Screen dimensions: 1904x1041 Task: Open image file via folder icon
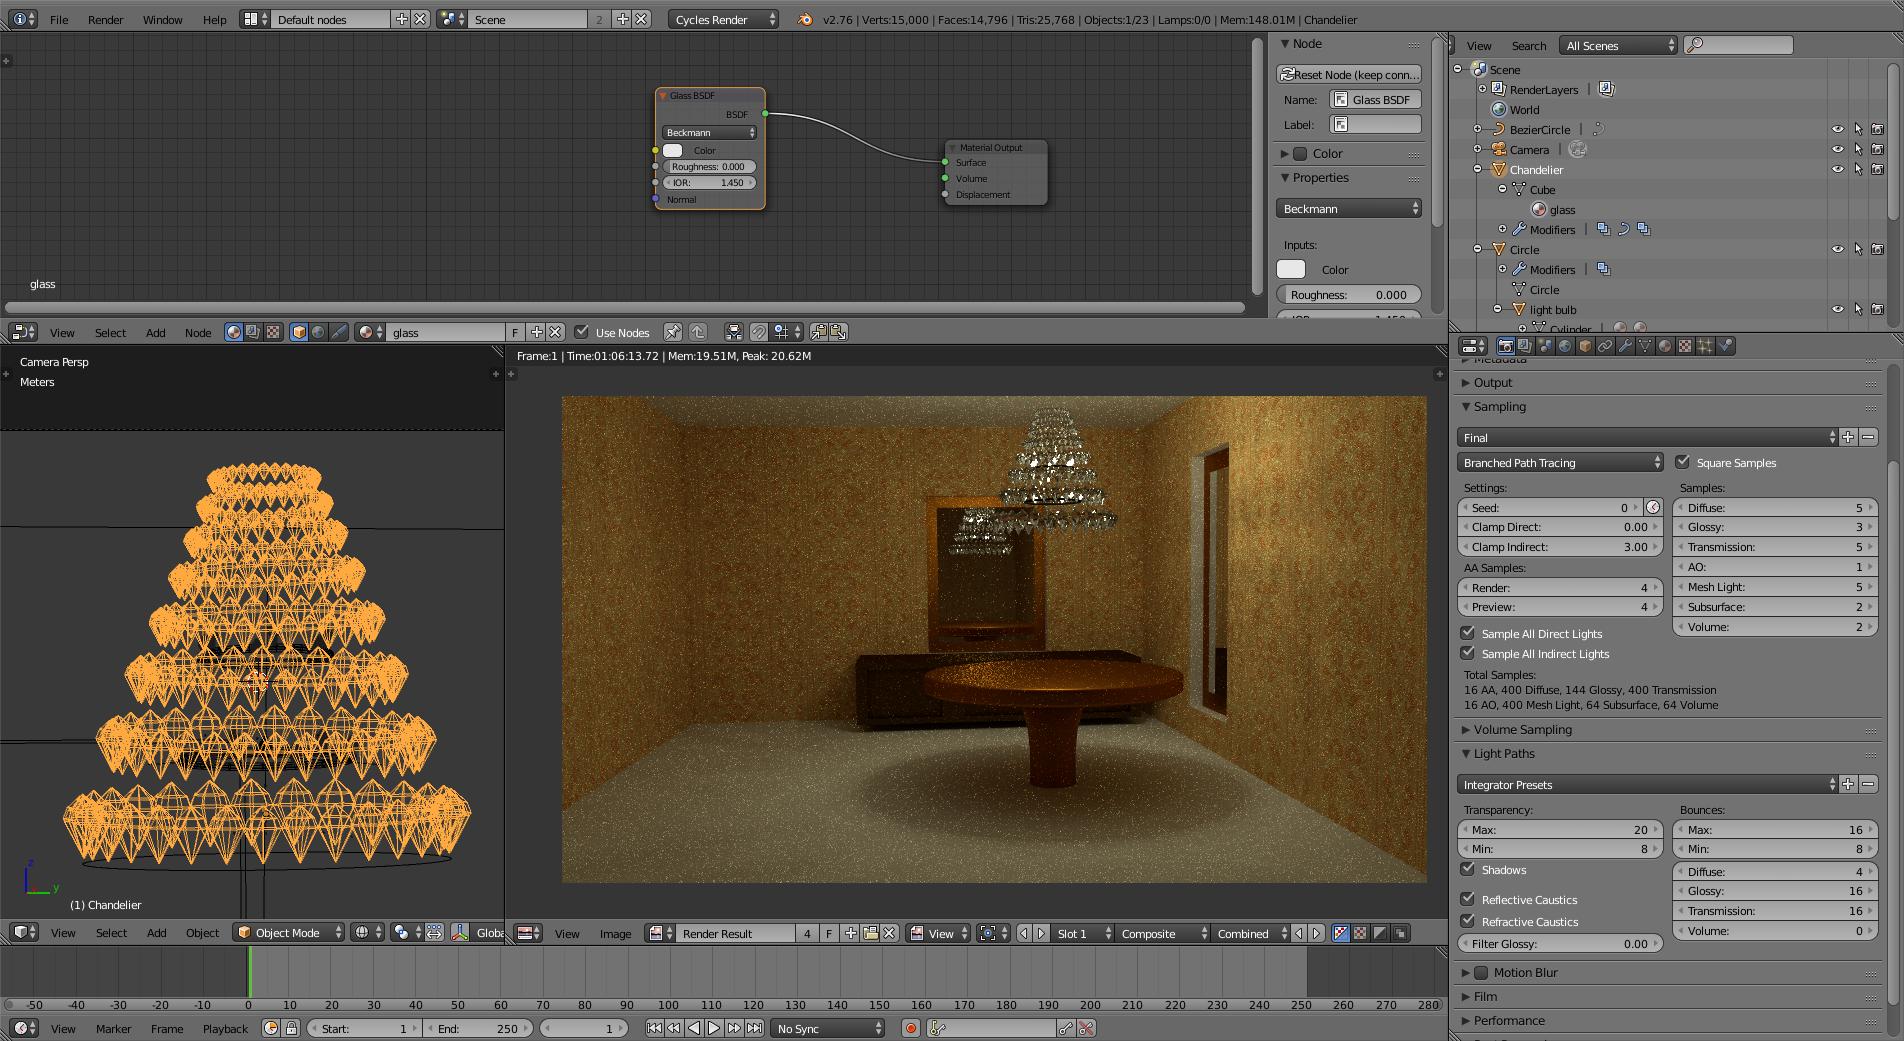870,933
